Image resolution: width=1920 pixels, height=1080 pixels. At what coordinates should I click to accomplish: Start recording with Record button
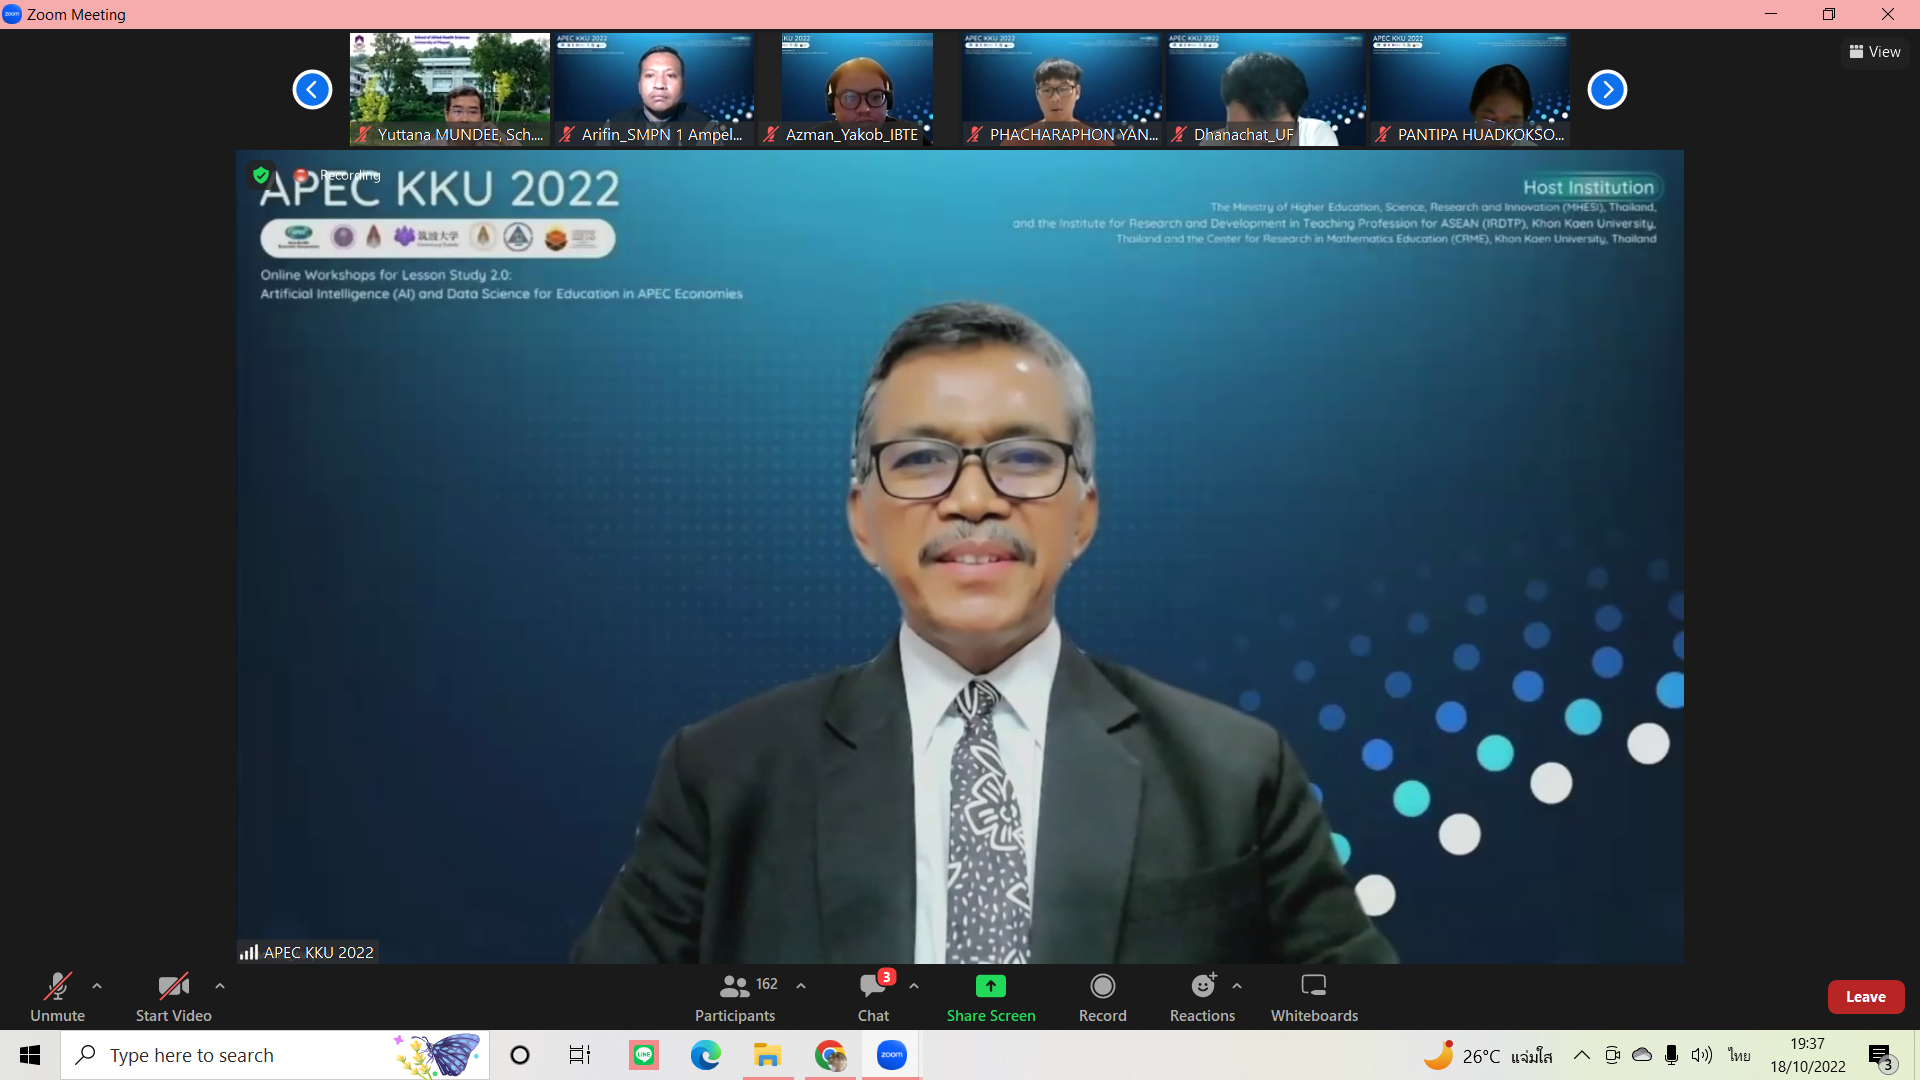[x=1102, y=997]
